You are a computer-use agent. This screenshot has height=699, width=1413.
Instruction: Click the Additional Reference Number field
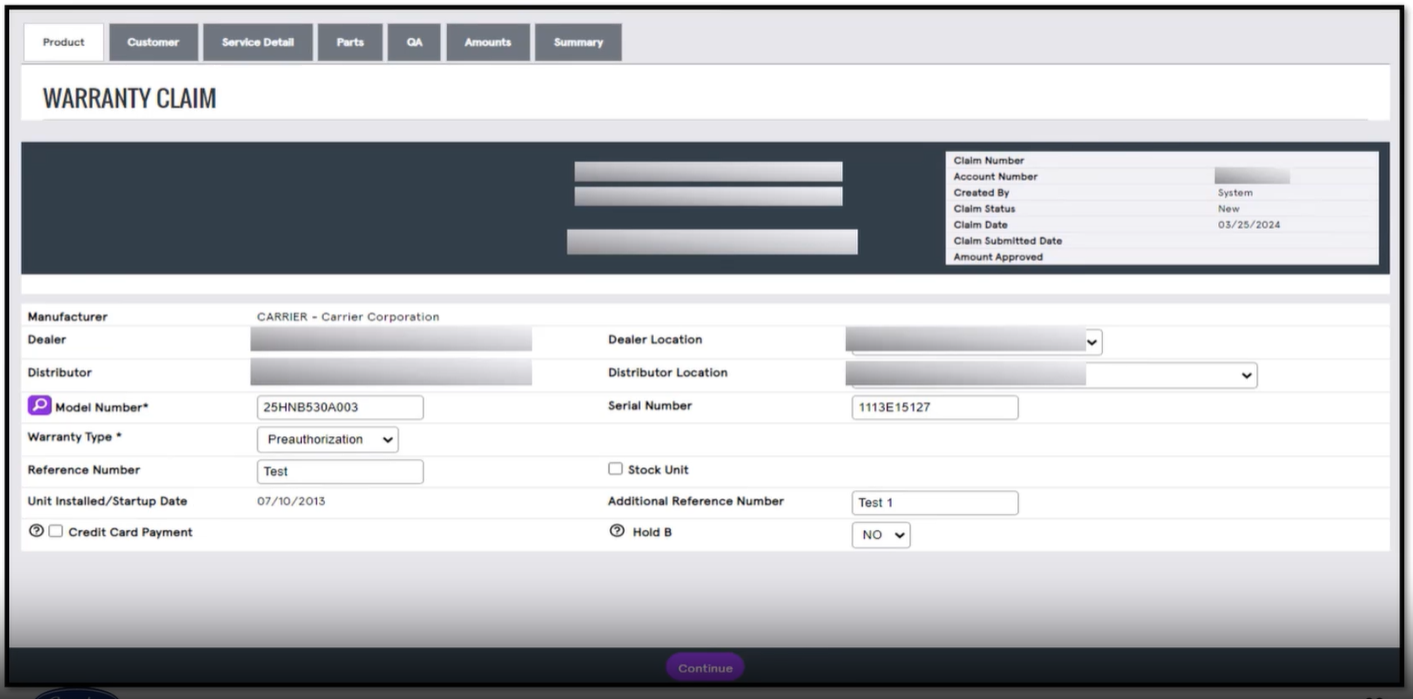point(934,502)
